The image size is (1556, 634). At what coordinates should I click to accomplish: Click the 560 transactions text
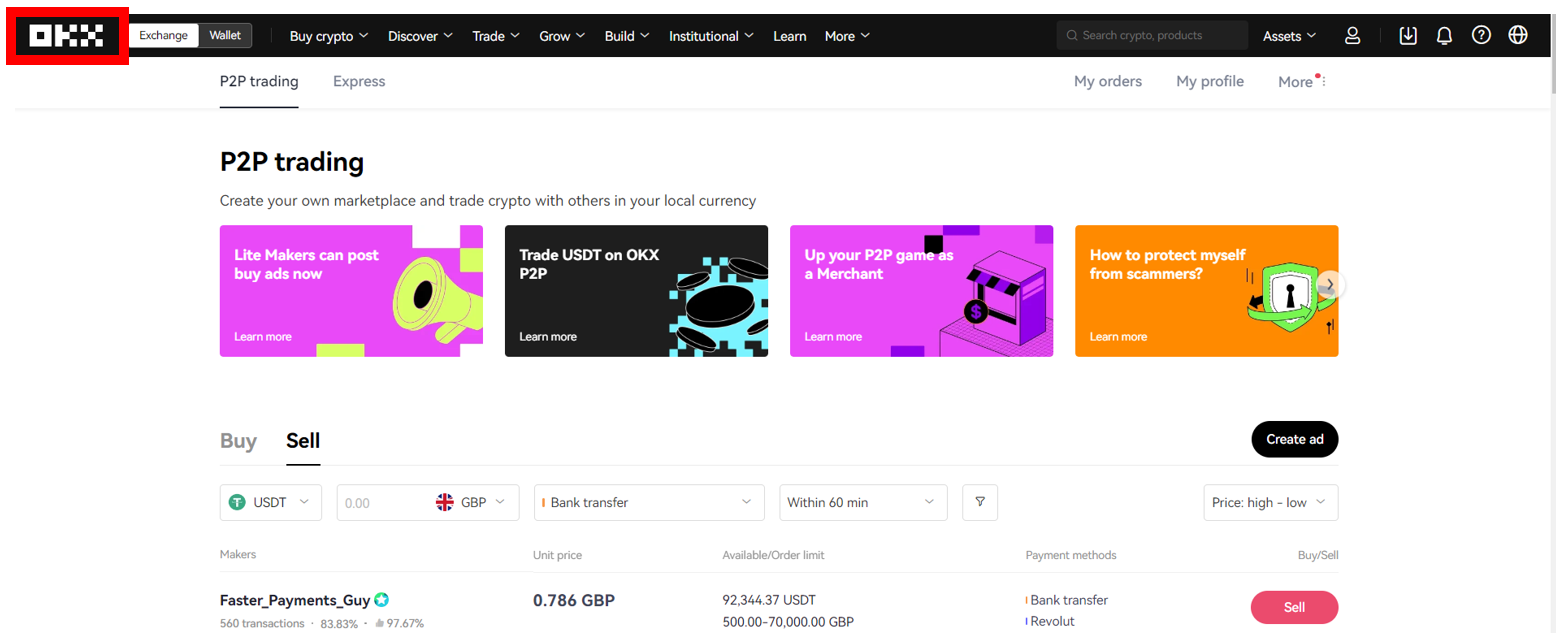pos(262,623)
